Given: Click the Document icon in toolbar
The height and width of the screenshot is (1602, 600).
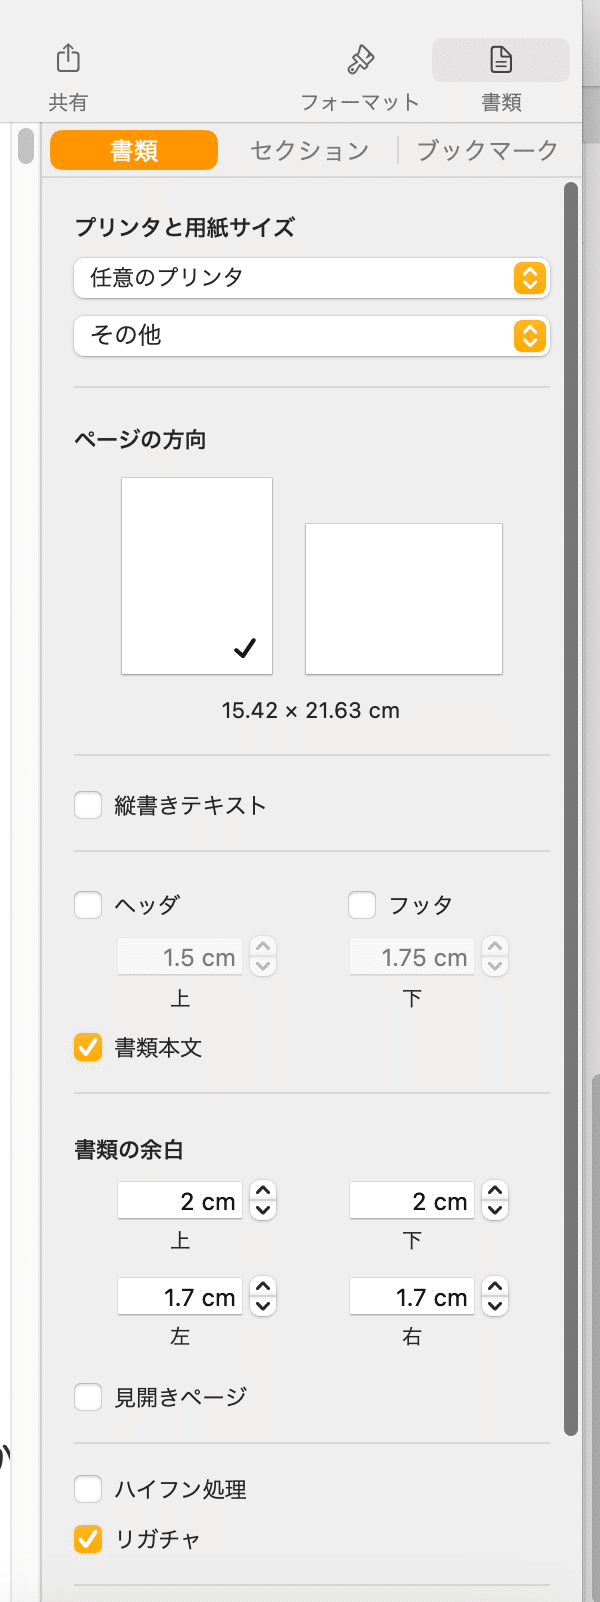Looking at the screenshot, I should (501, 60).
